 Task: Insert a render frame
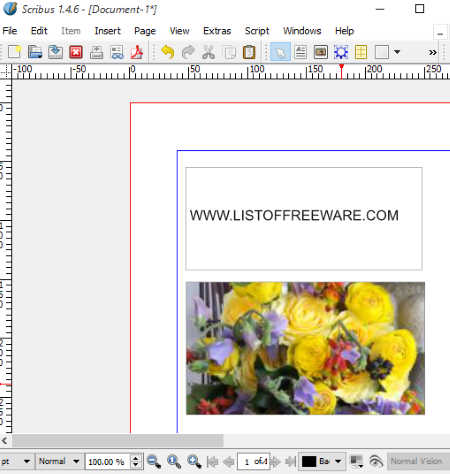[341, 52]
